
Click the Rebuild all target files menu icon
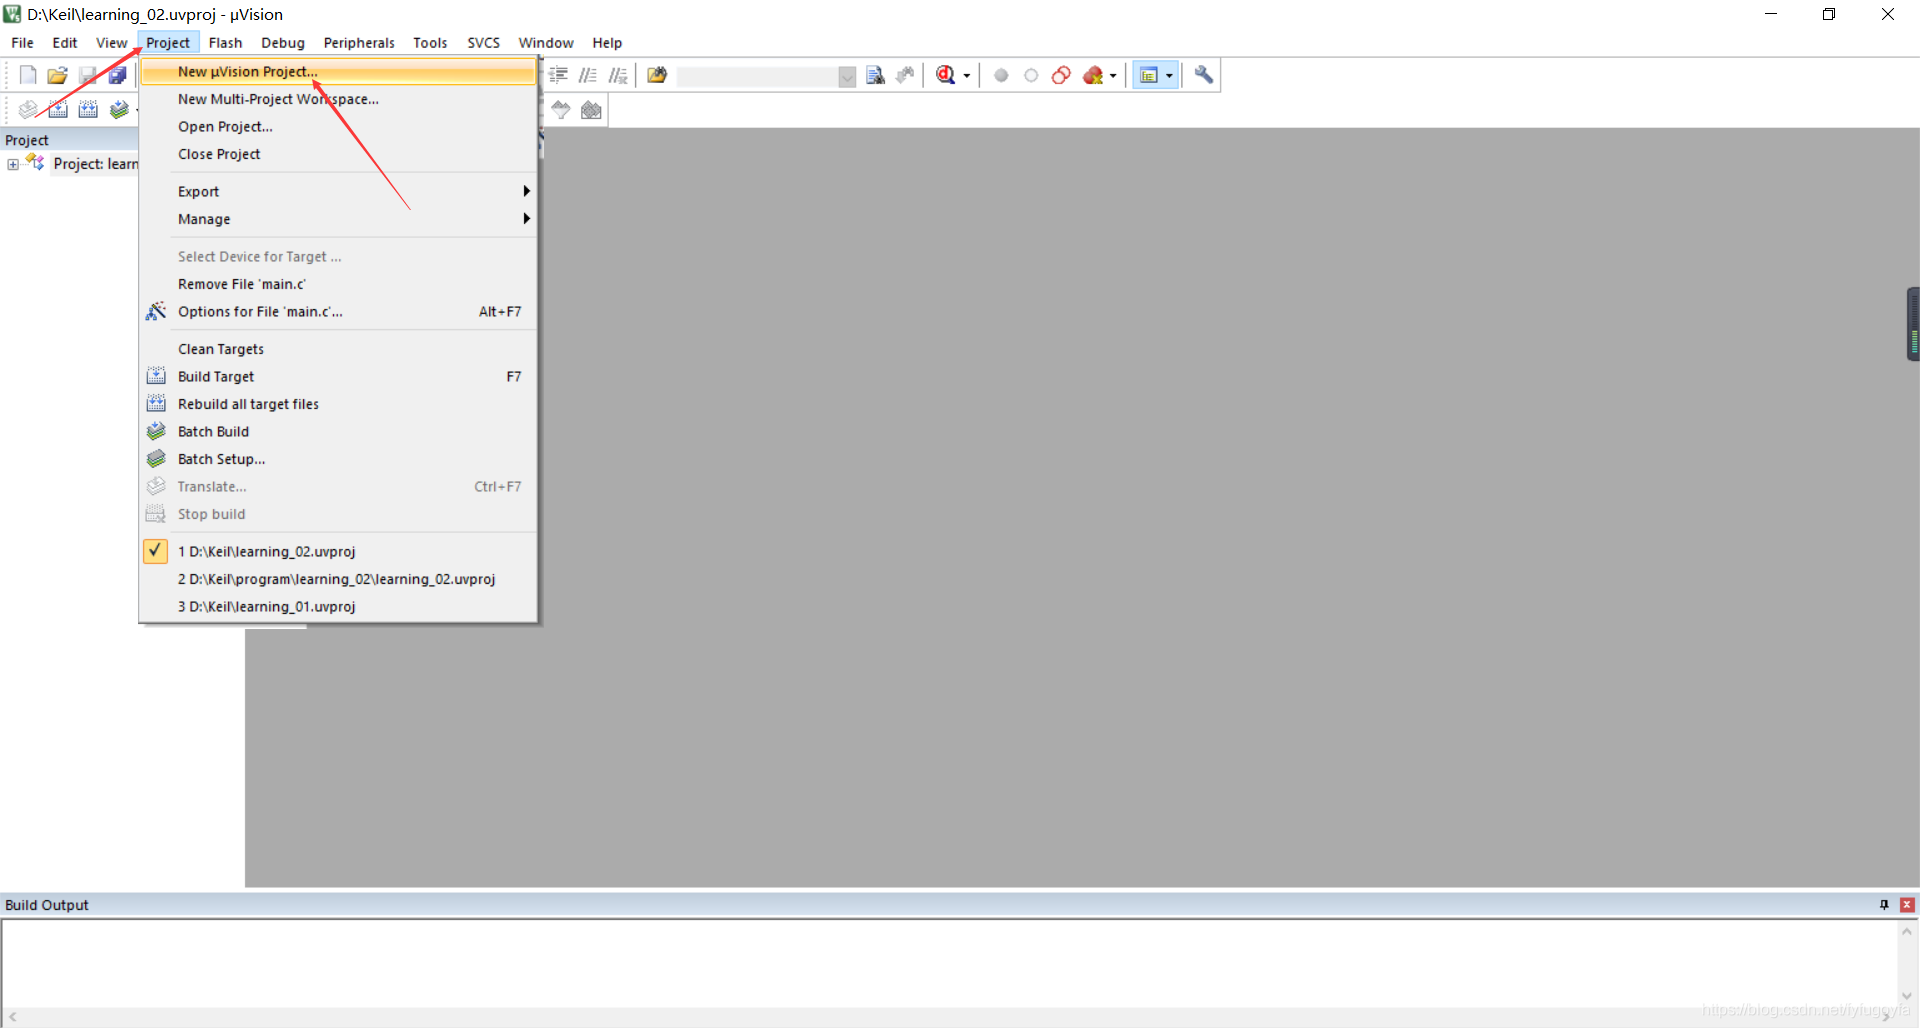pos(156,404)
